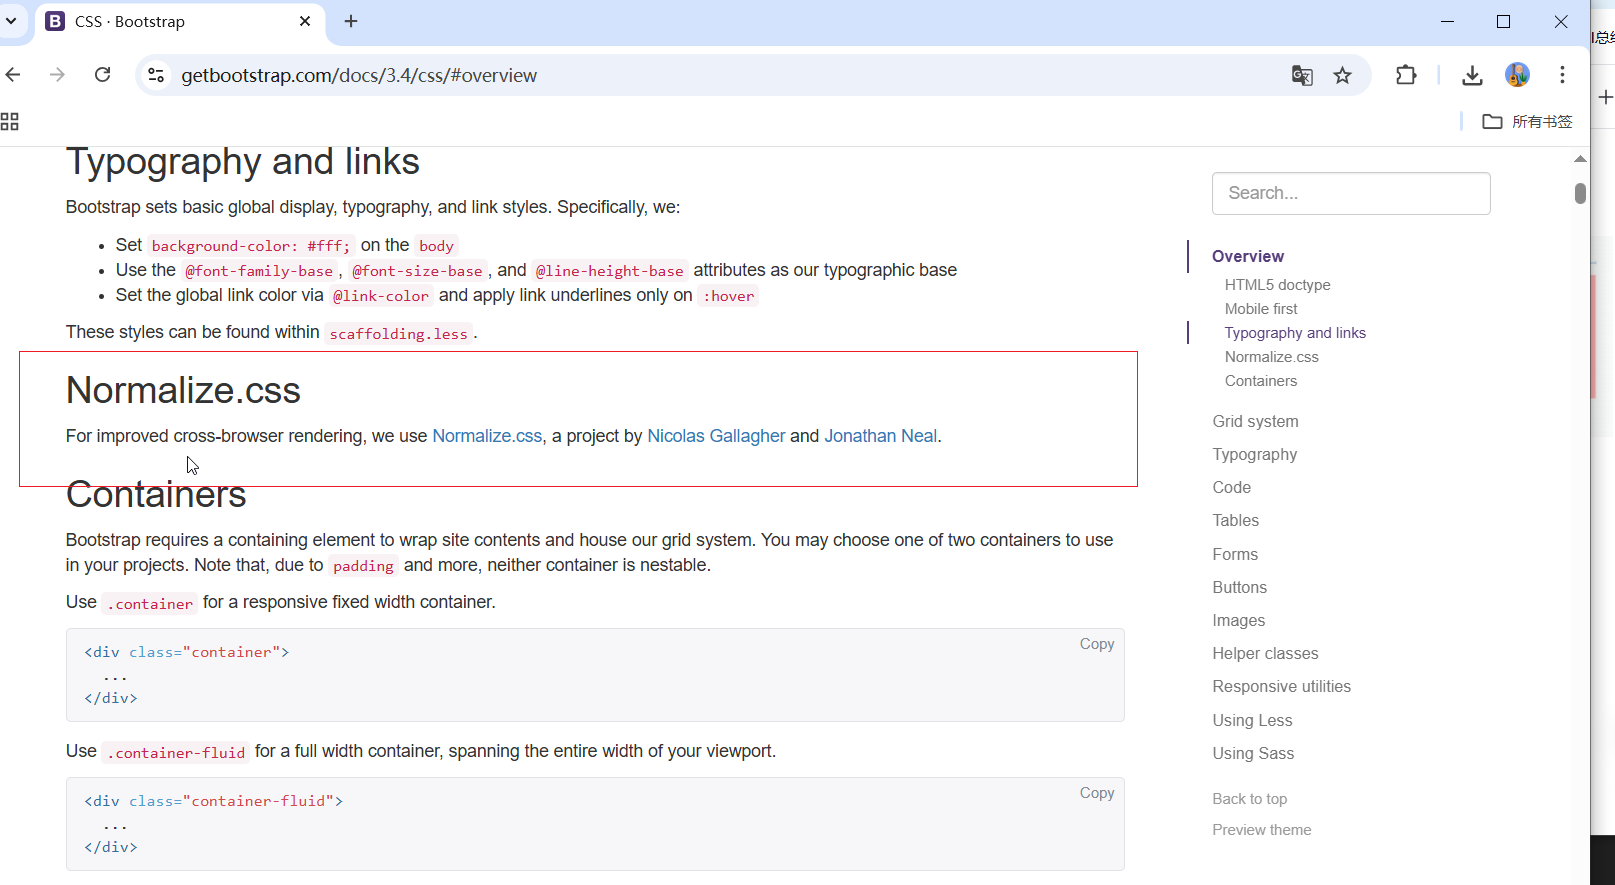Screen dimensions: 1615x885
Task: Open the tab search dropdown arrow
Action: point(11,21)
